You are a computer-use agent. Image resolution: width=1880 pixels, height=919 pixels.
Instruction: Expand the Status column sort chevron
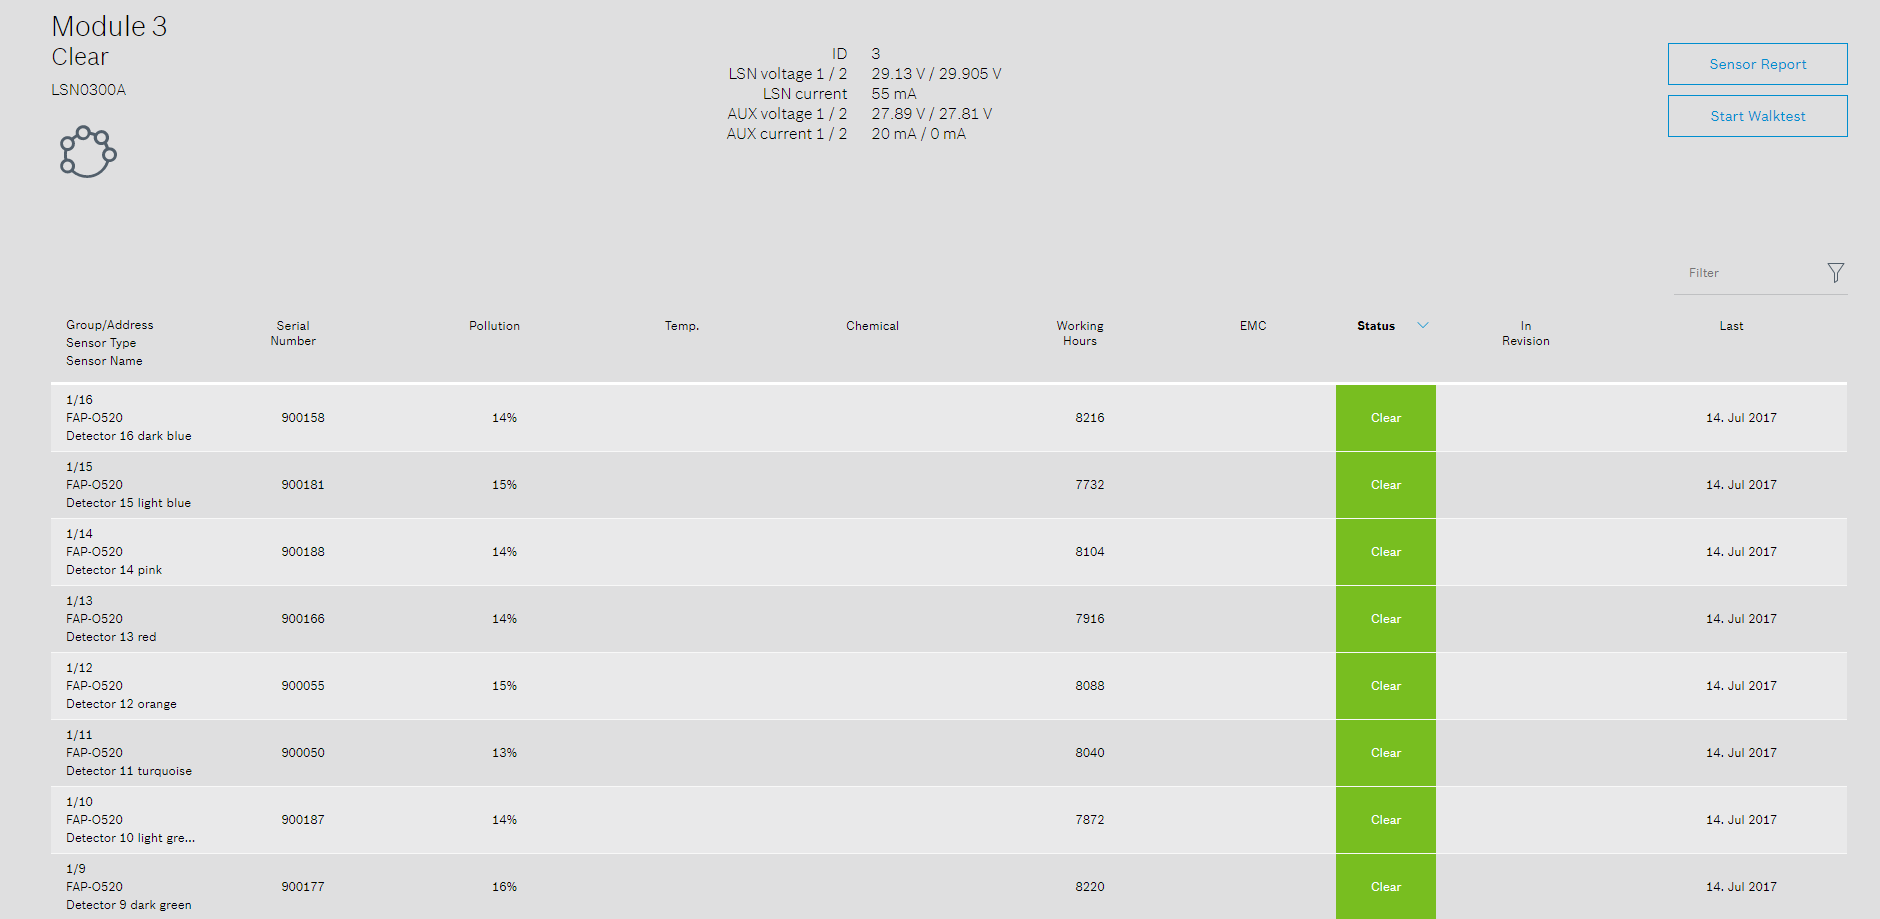point(1422,325)
